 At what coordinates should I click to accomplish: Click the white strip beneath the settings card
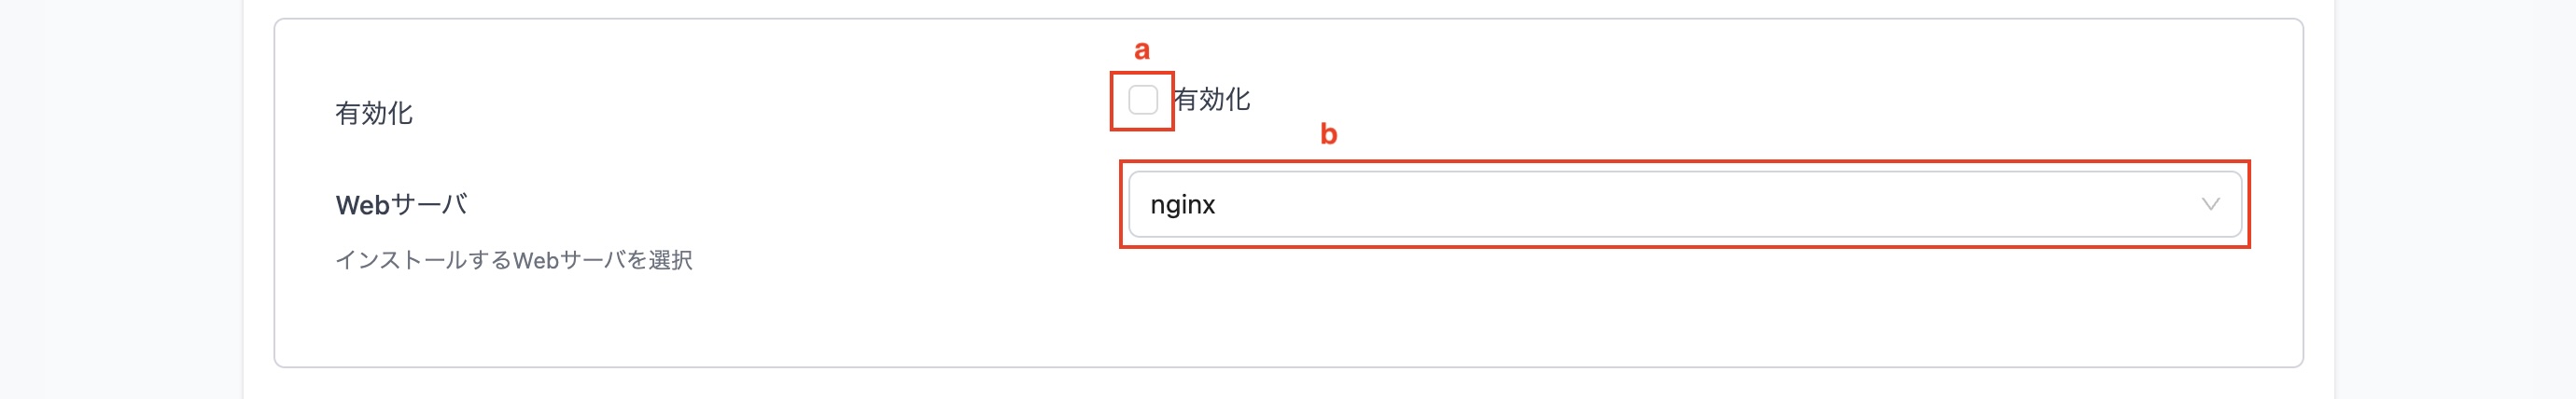(1288, 384)
